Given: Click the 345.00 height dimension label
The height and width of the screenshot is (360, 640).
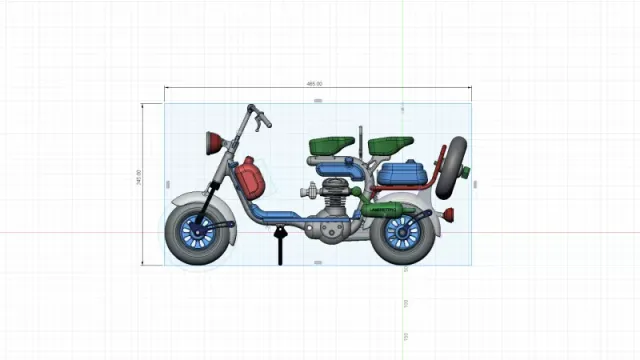Looking at the screenshot, I should click(139, 178).
